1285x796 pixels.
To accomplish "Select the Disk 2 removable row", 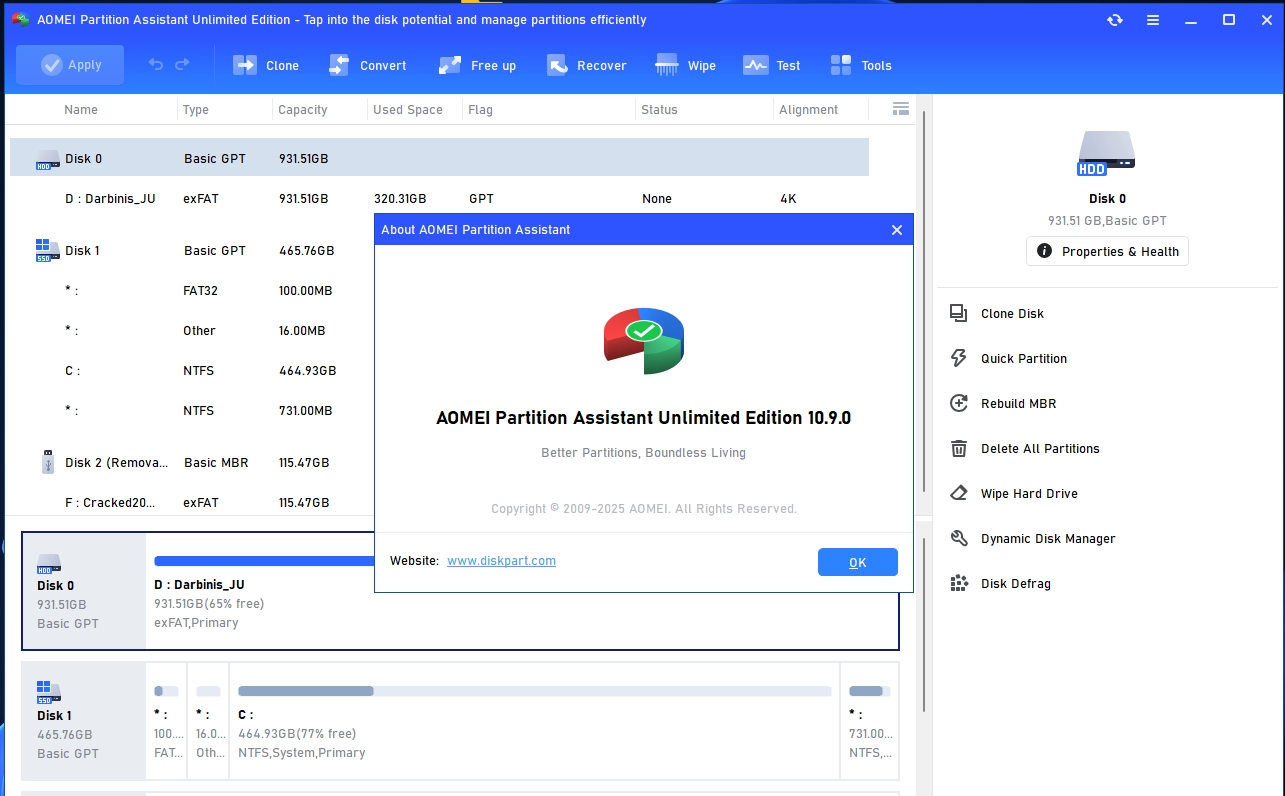I will pos(192,463).
